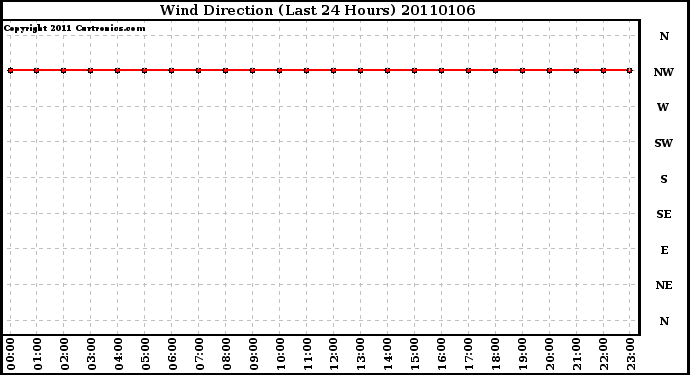Click the 18:00 time axis label

tap(496, 354)
